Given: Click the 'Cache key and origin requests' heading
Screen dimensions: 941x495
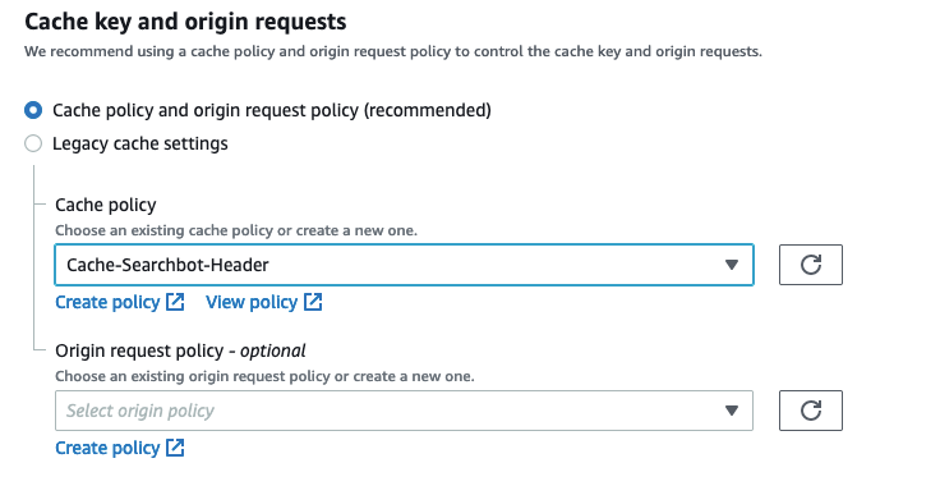Looking at the screenshot, I should pos(185,22).
